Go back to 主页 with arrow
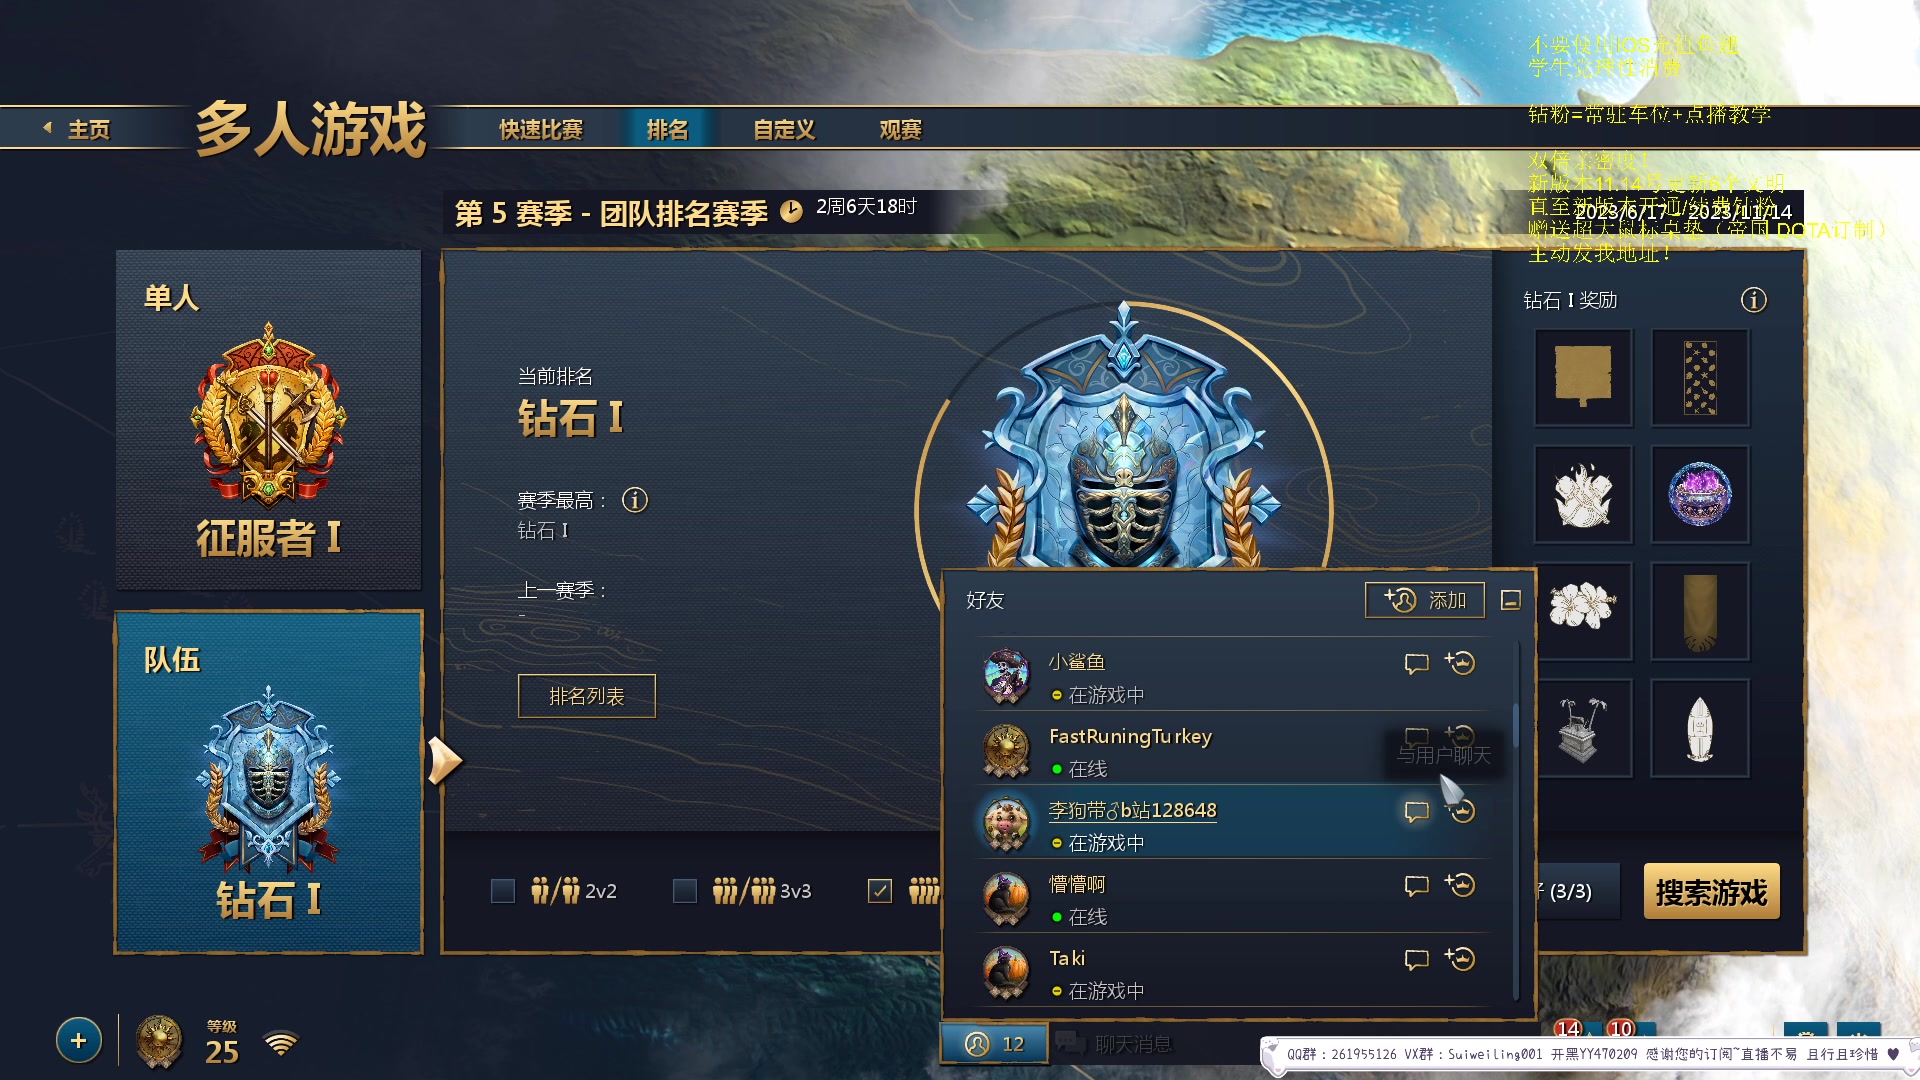This screenshot has height=1080, width=1920. pyautogui.click(x=76, y=129)
